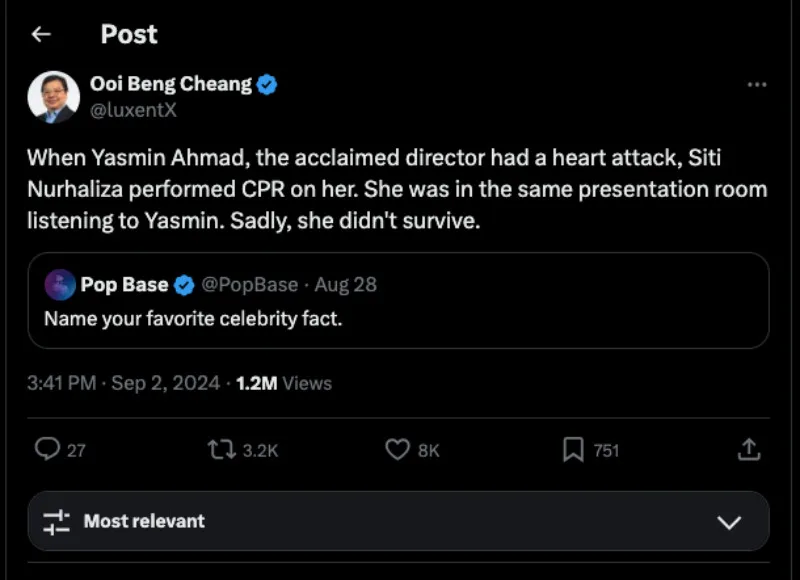
Task: Open the @luxentX handle link
Action: click(x=133, y=110)
